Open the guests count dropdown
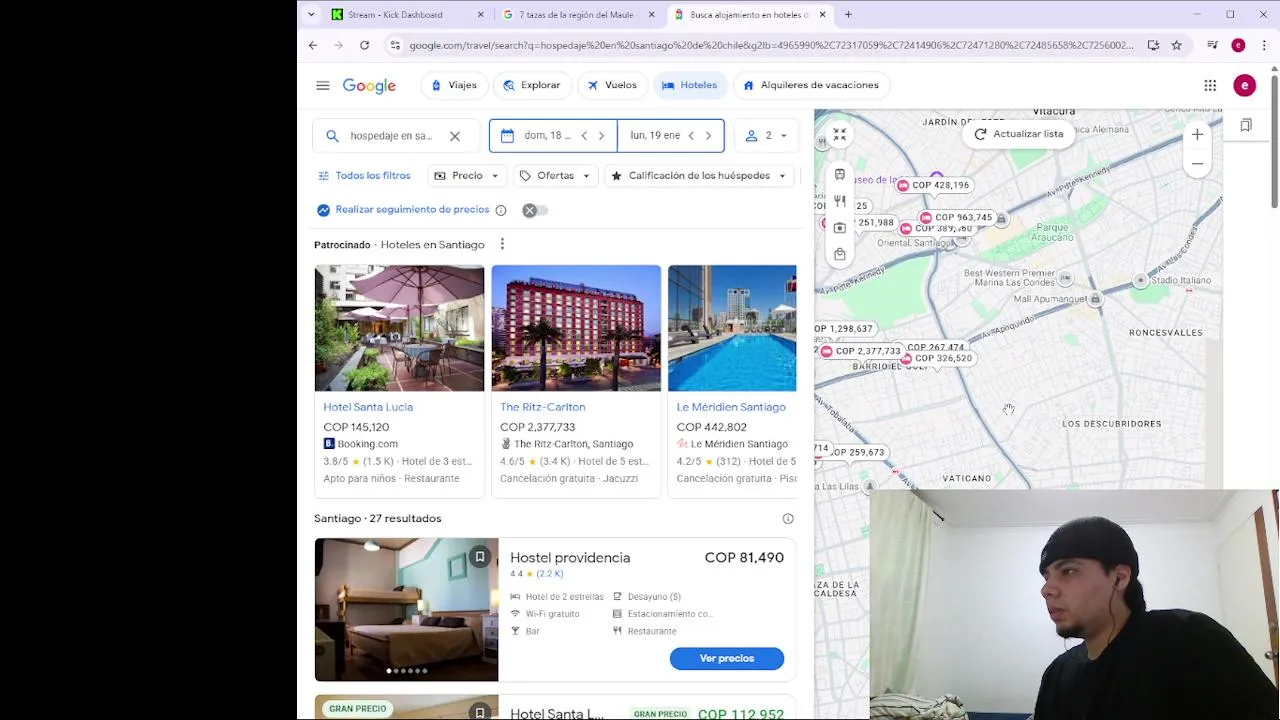 point(767,135)
